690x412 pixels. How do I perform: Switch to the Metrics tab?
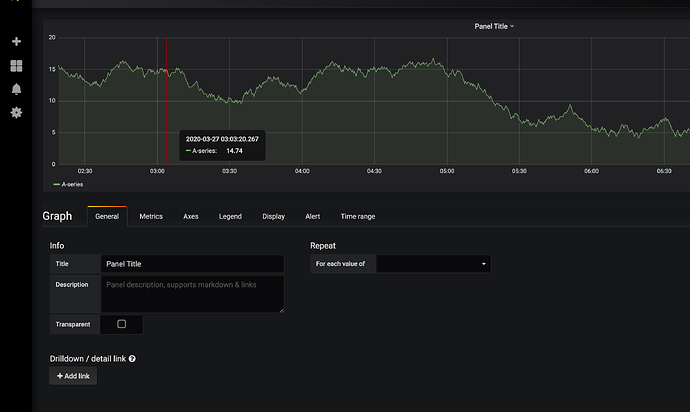pos(151,217)
